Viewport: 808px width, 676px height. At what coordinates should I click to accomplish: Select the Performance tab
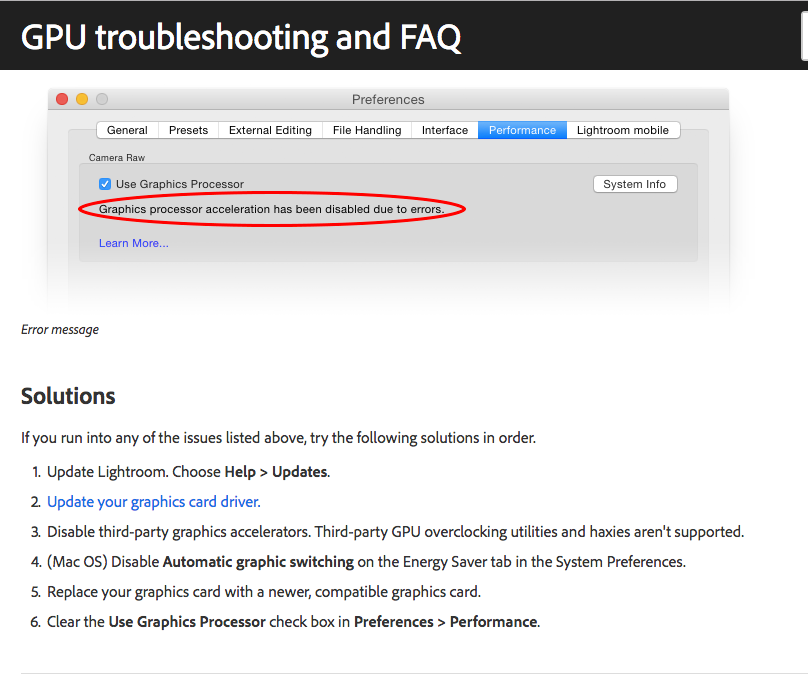coord(523,130)
